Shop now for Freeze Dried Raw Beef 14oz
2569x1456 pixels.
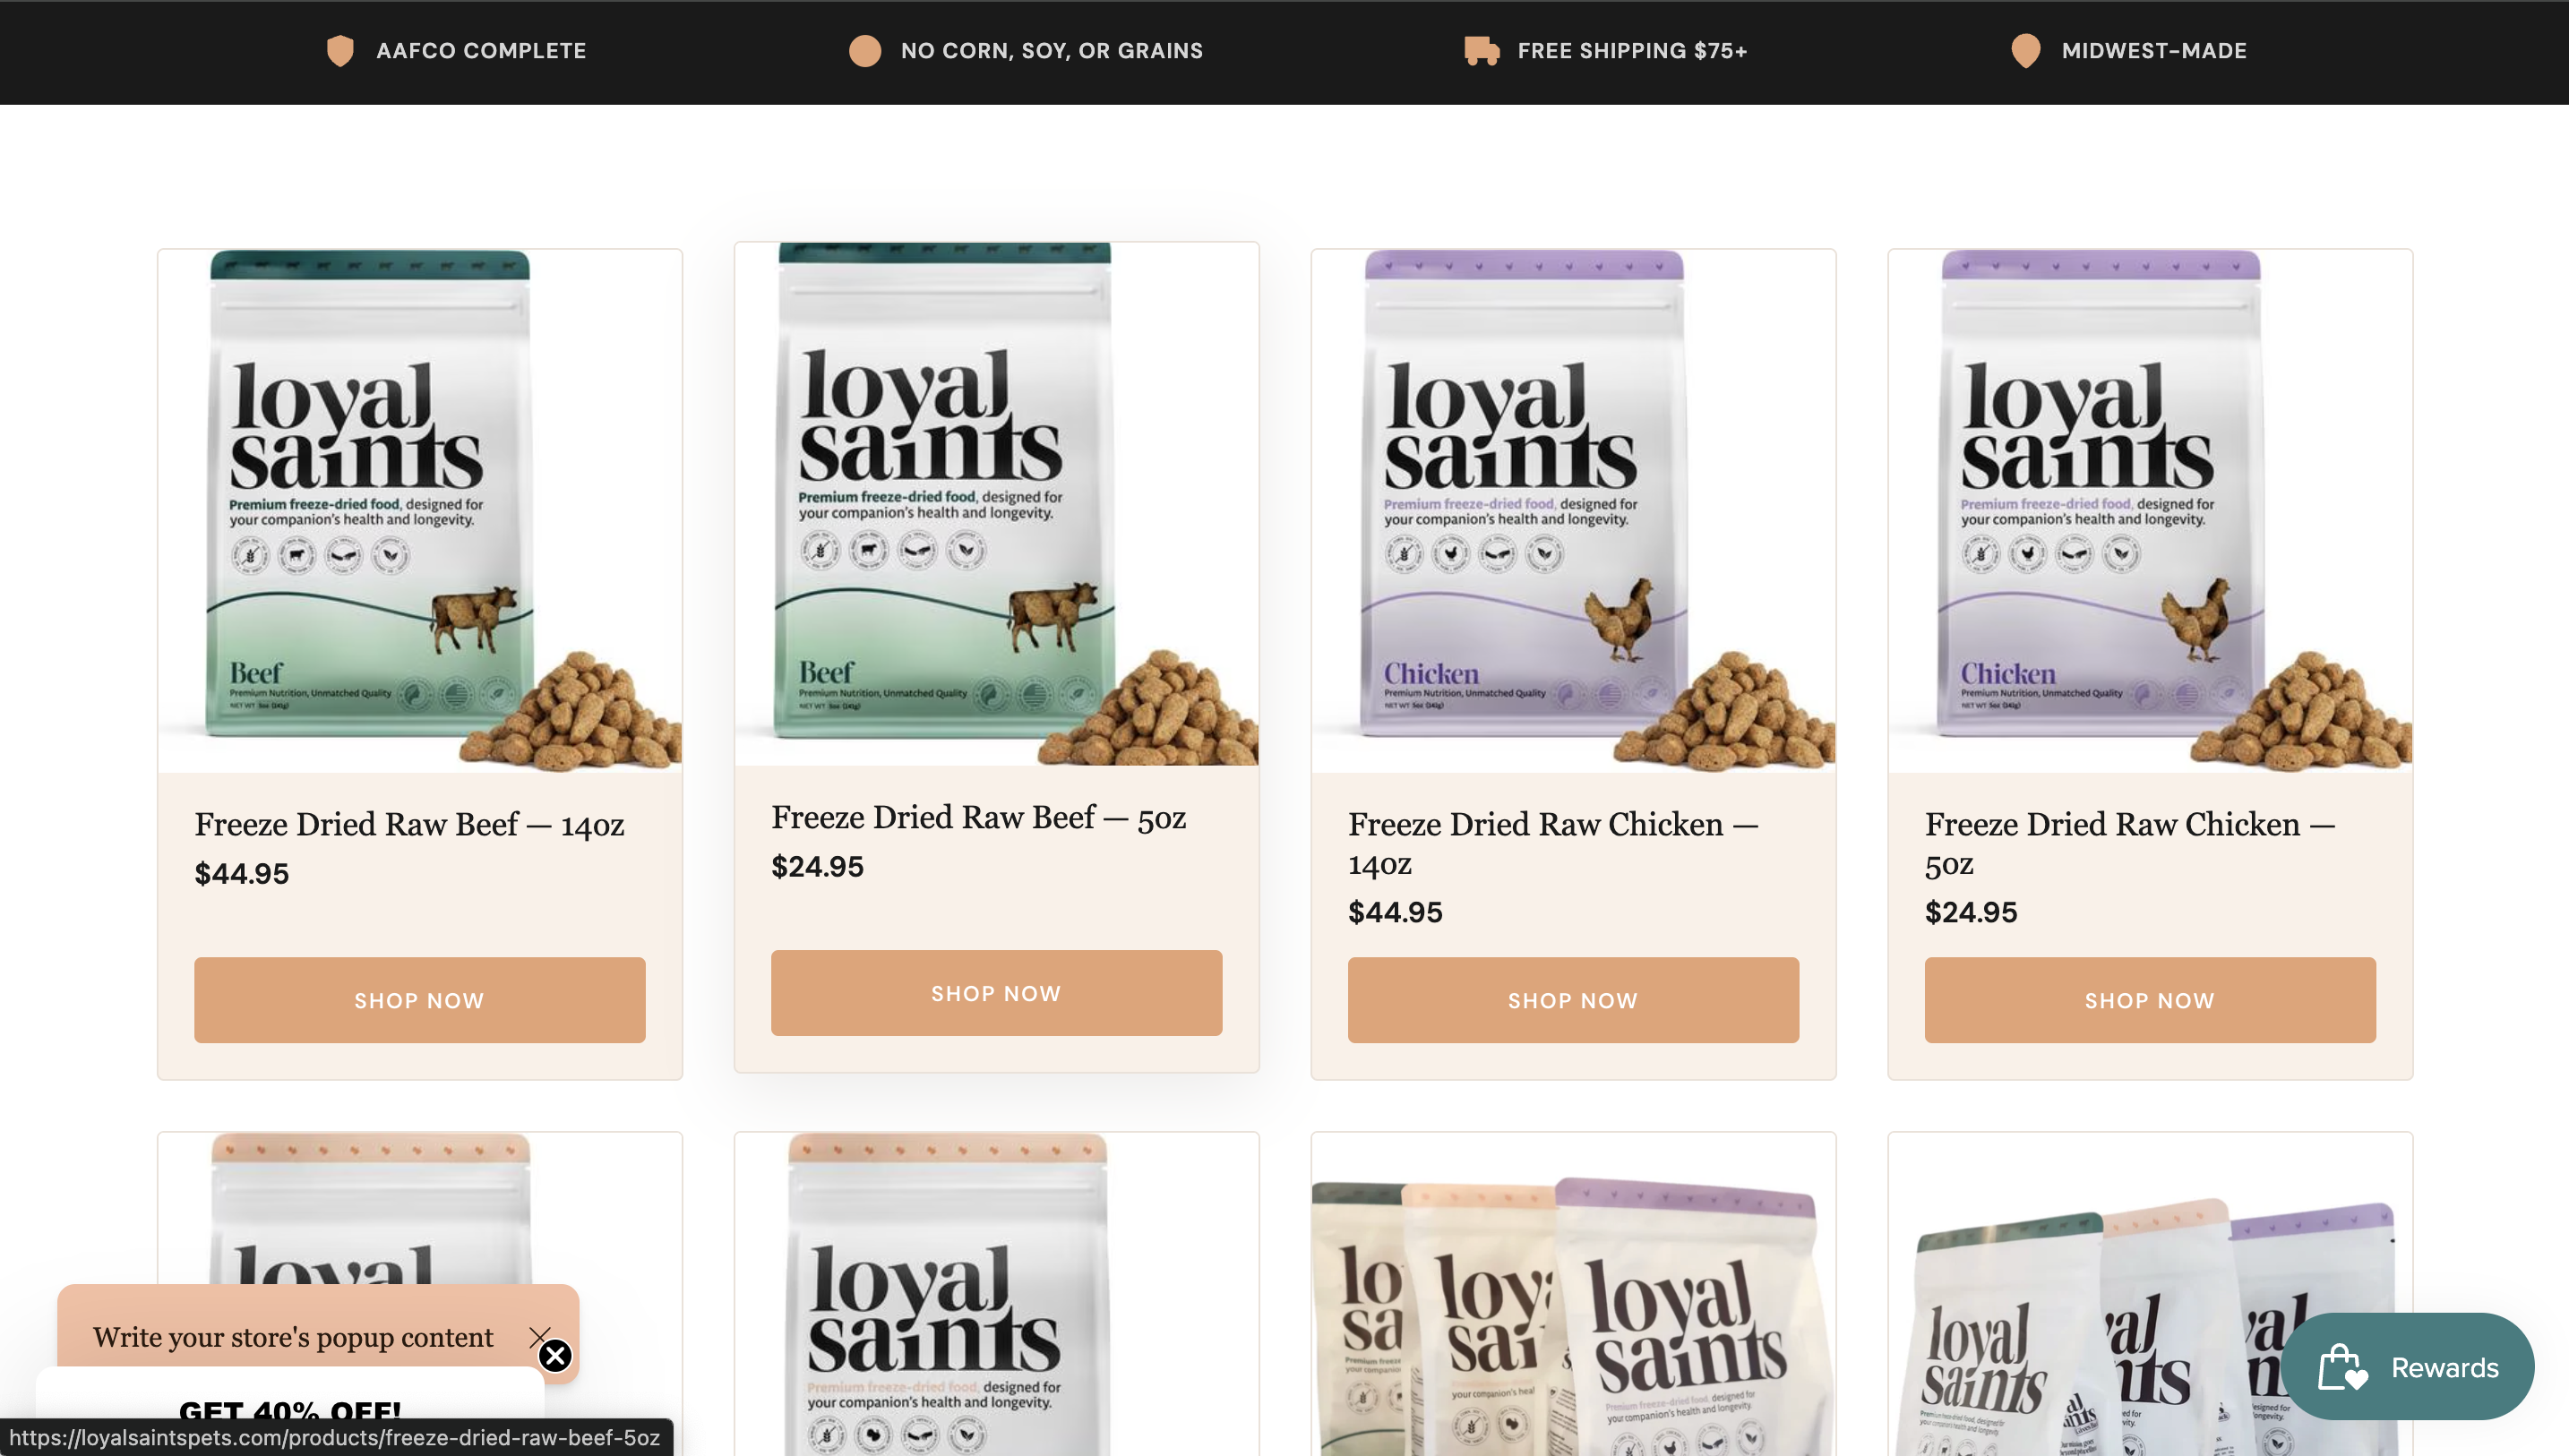(419, 1000)
